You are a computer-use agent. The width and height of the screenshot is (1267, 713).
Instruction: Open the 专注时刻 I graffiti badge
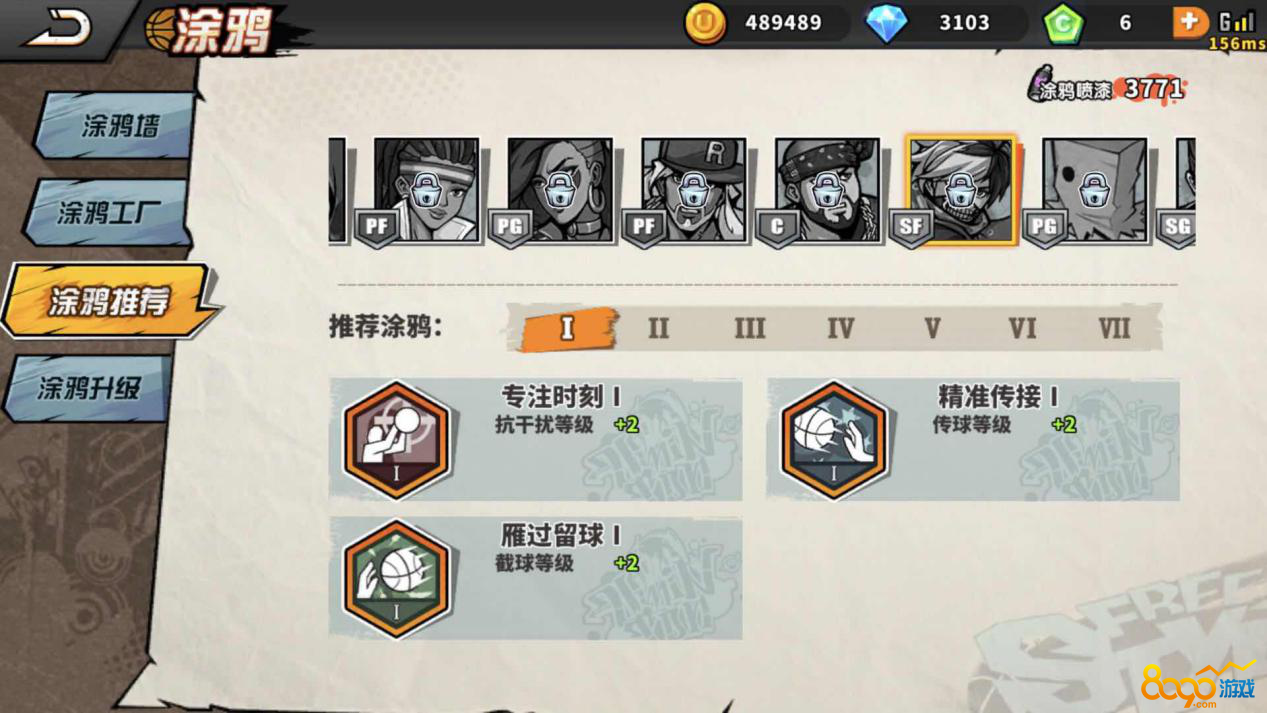click(x=396, y=440)
